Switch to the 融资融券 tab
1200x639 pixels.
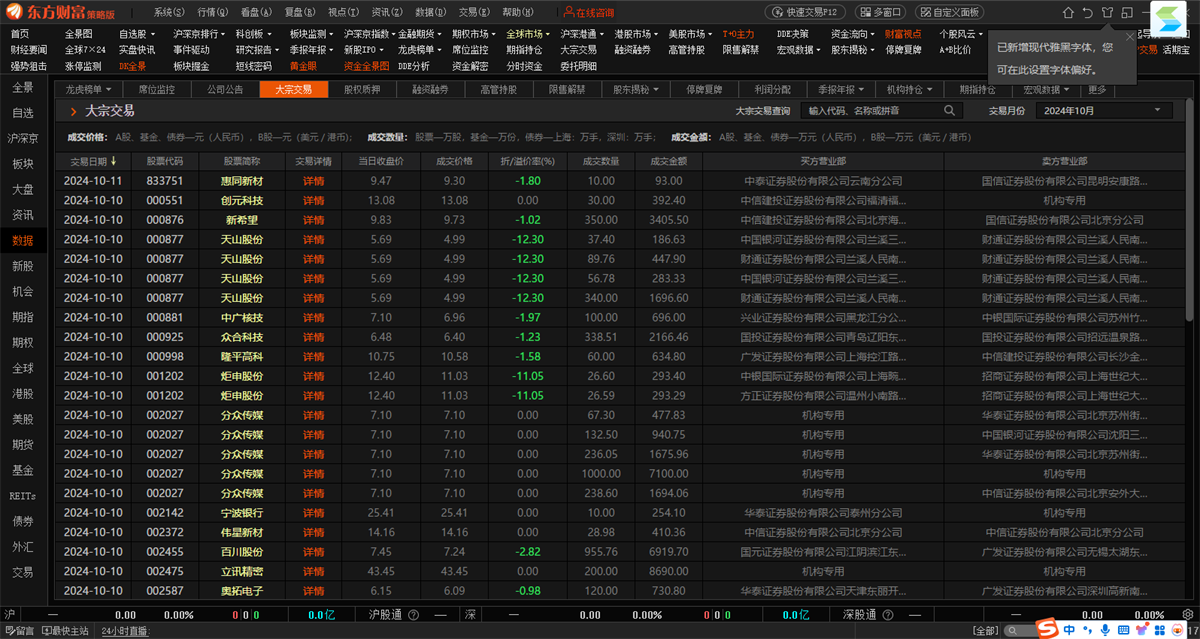(430, 89)
